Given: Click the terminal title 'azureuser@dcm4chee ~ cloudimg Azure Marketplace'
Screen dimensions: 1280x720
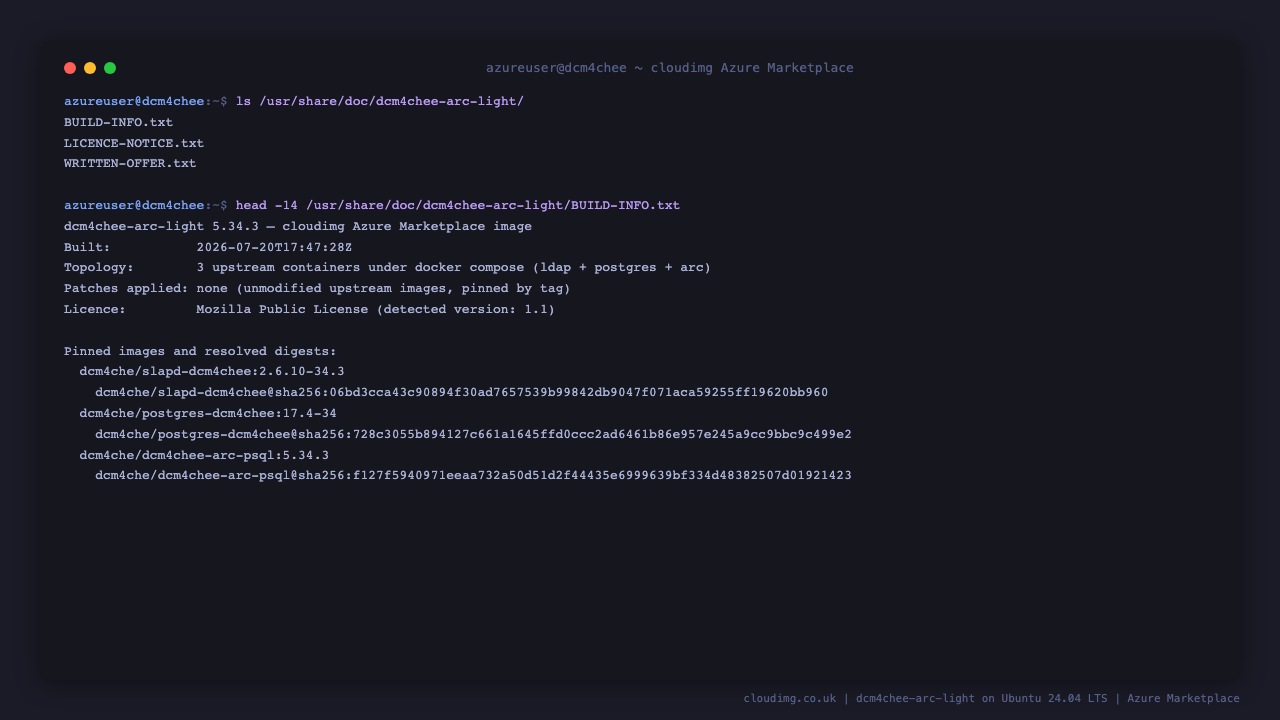Looking at the screenshot, I should coord(670,68).
